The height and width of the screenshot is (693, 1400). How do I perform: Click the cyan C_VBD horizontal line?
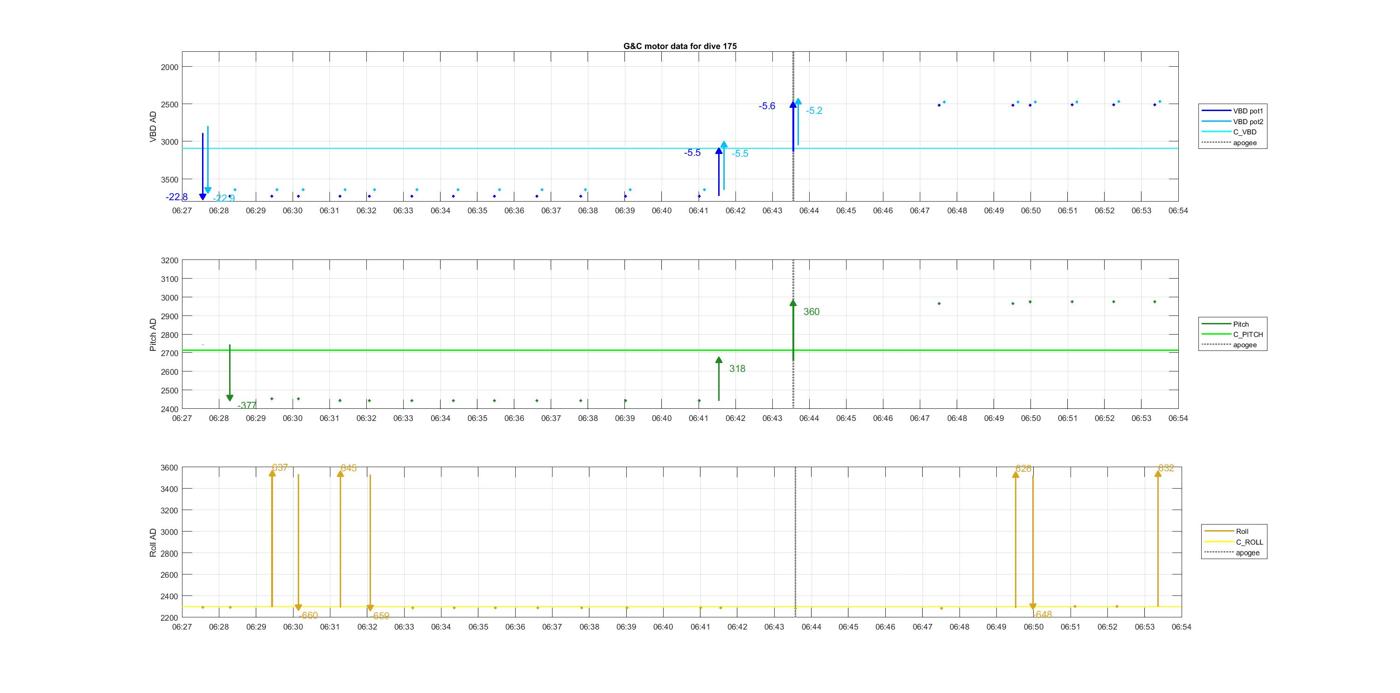(680, 148)
